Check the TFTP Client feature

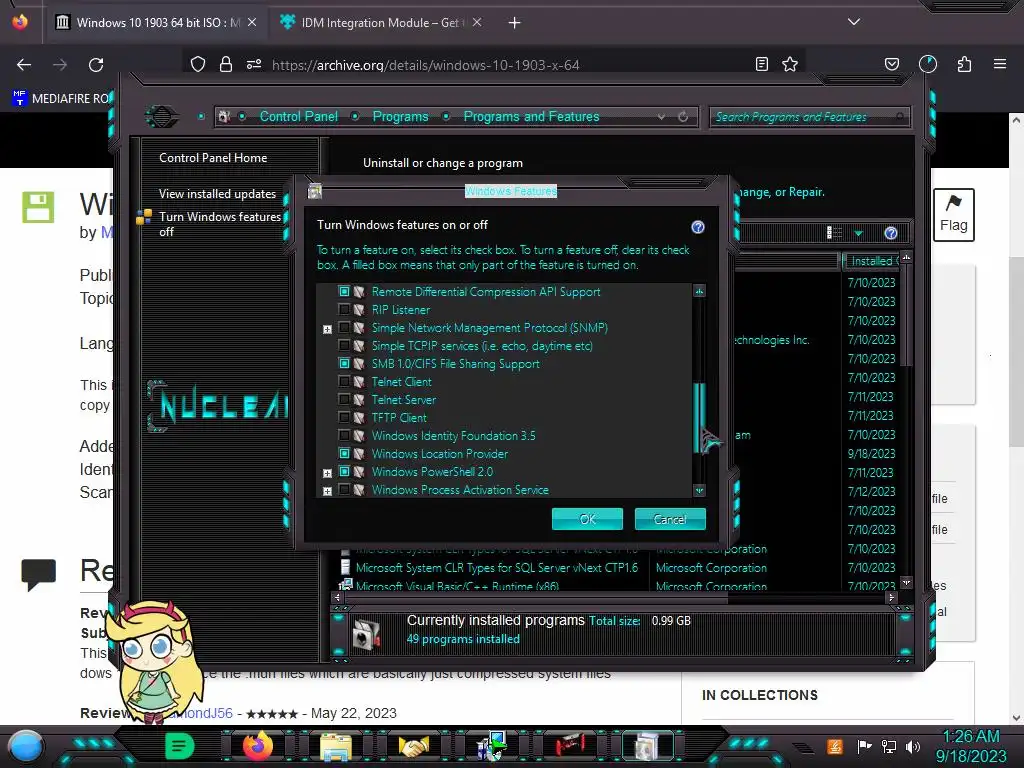[344, 417]
